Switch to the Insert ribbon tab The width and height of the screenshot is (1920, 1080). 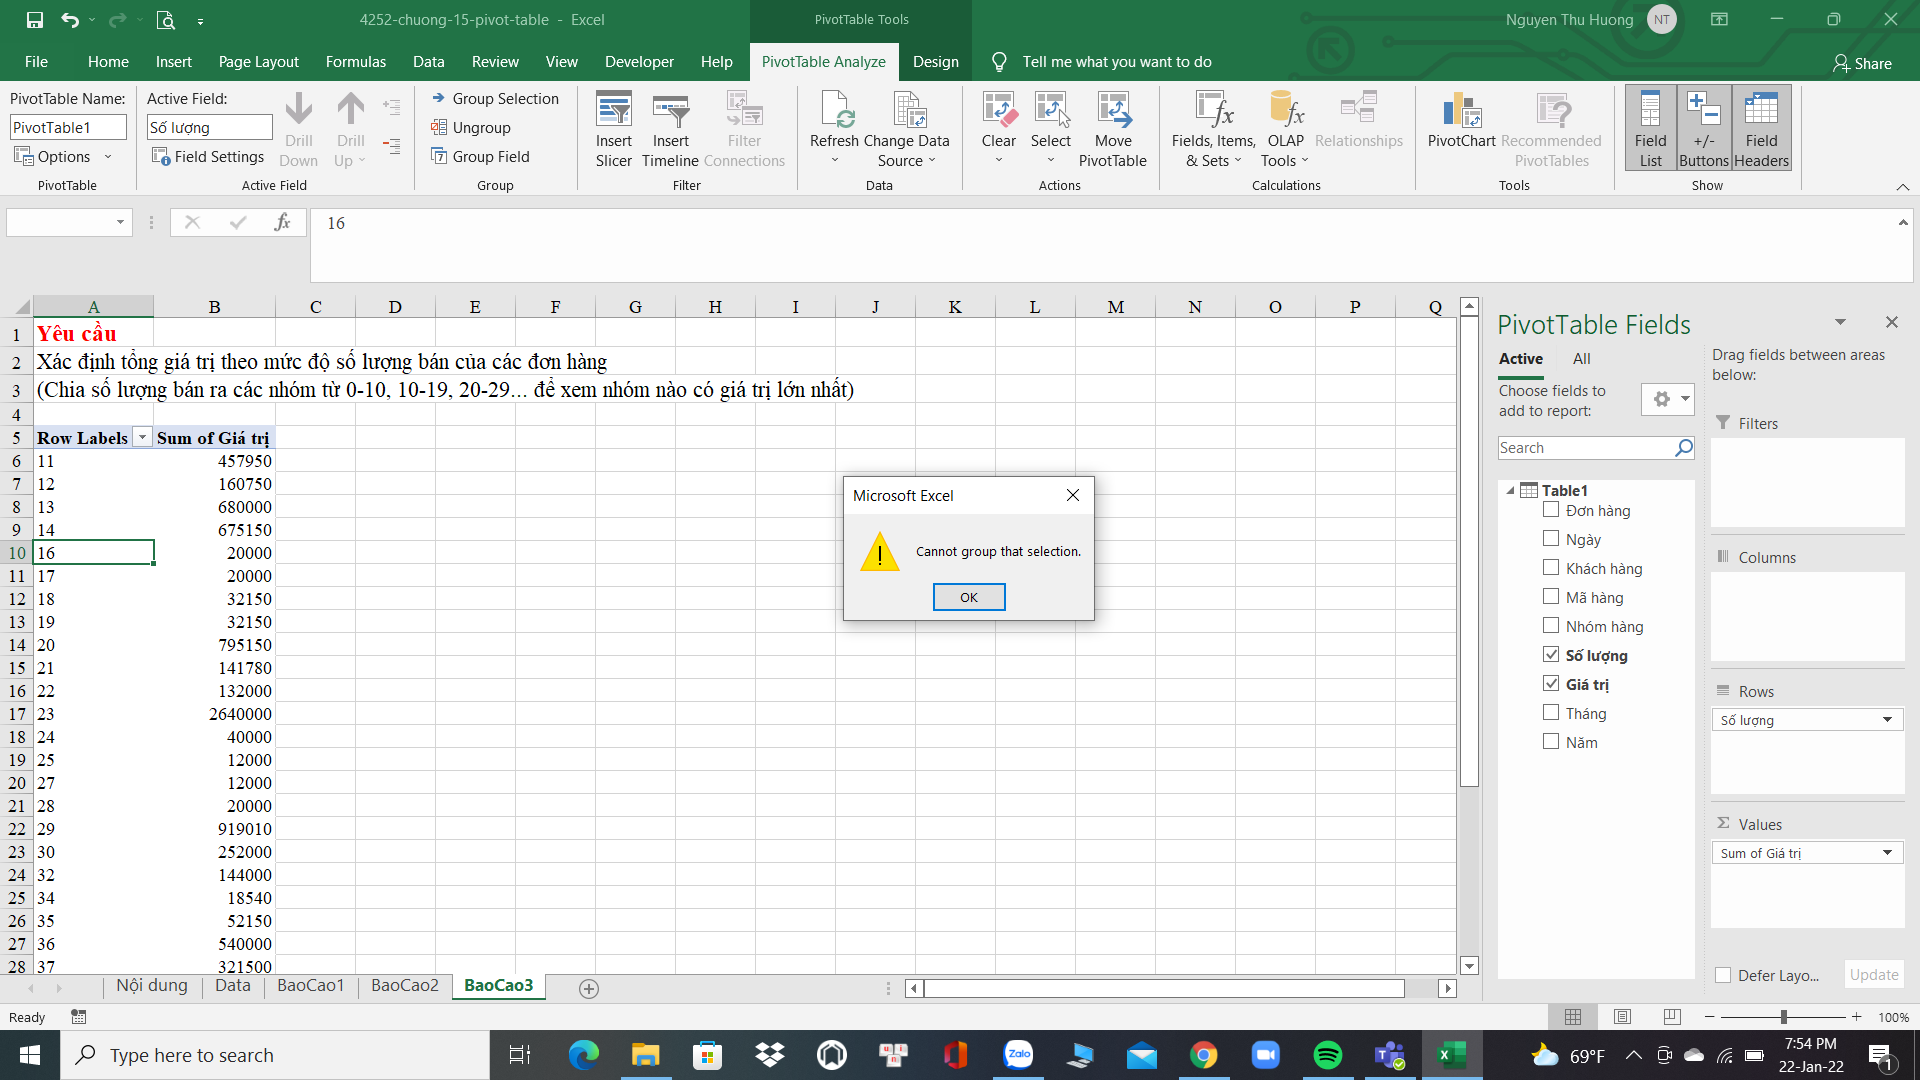[x=173, y=61]
